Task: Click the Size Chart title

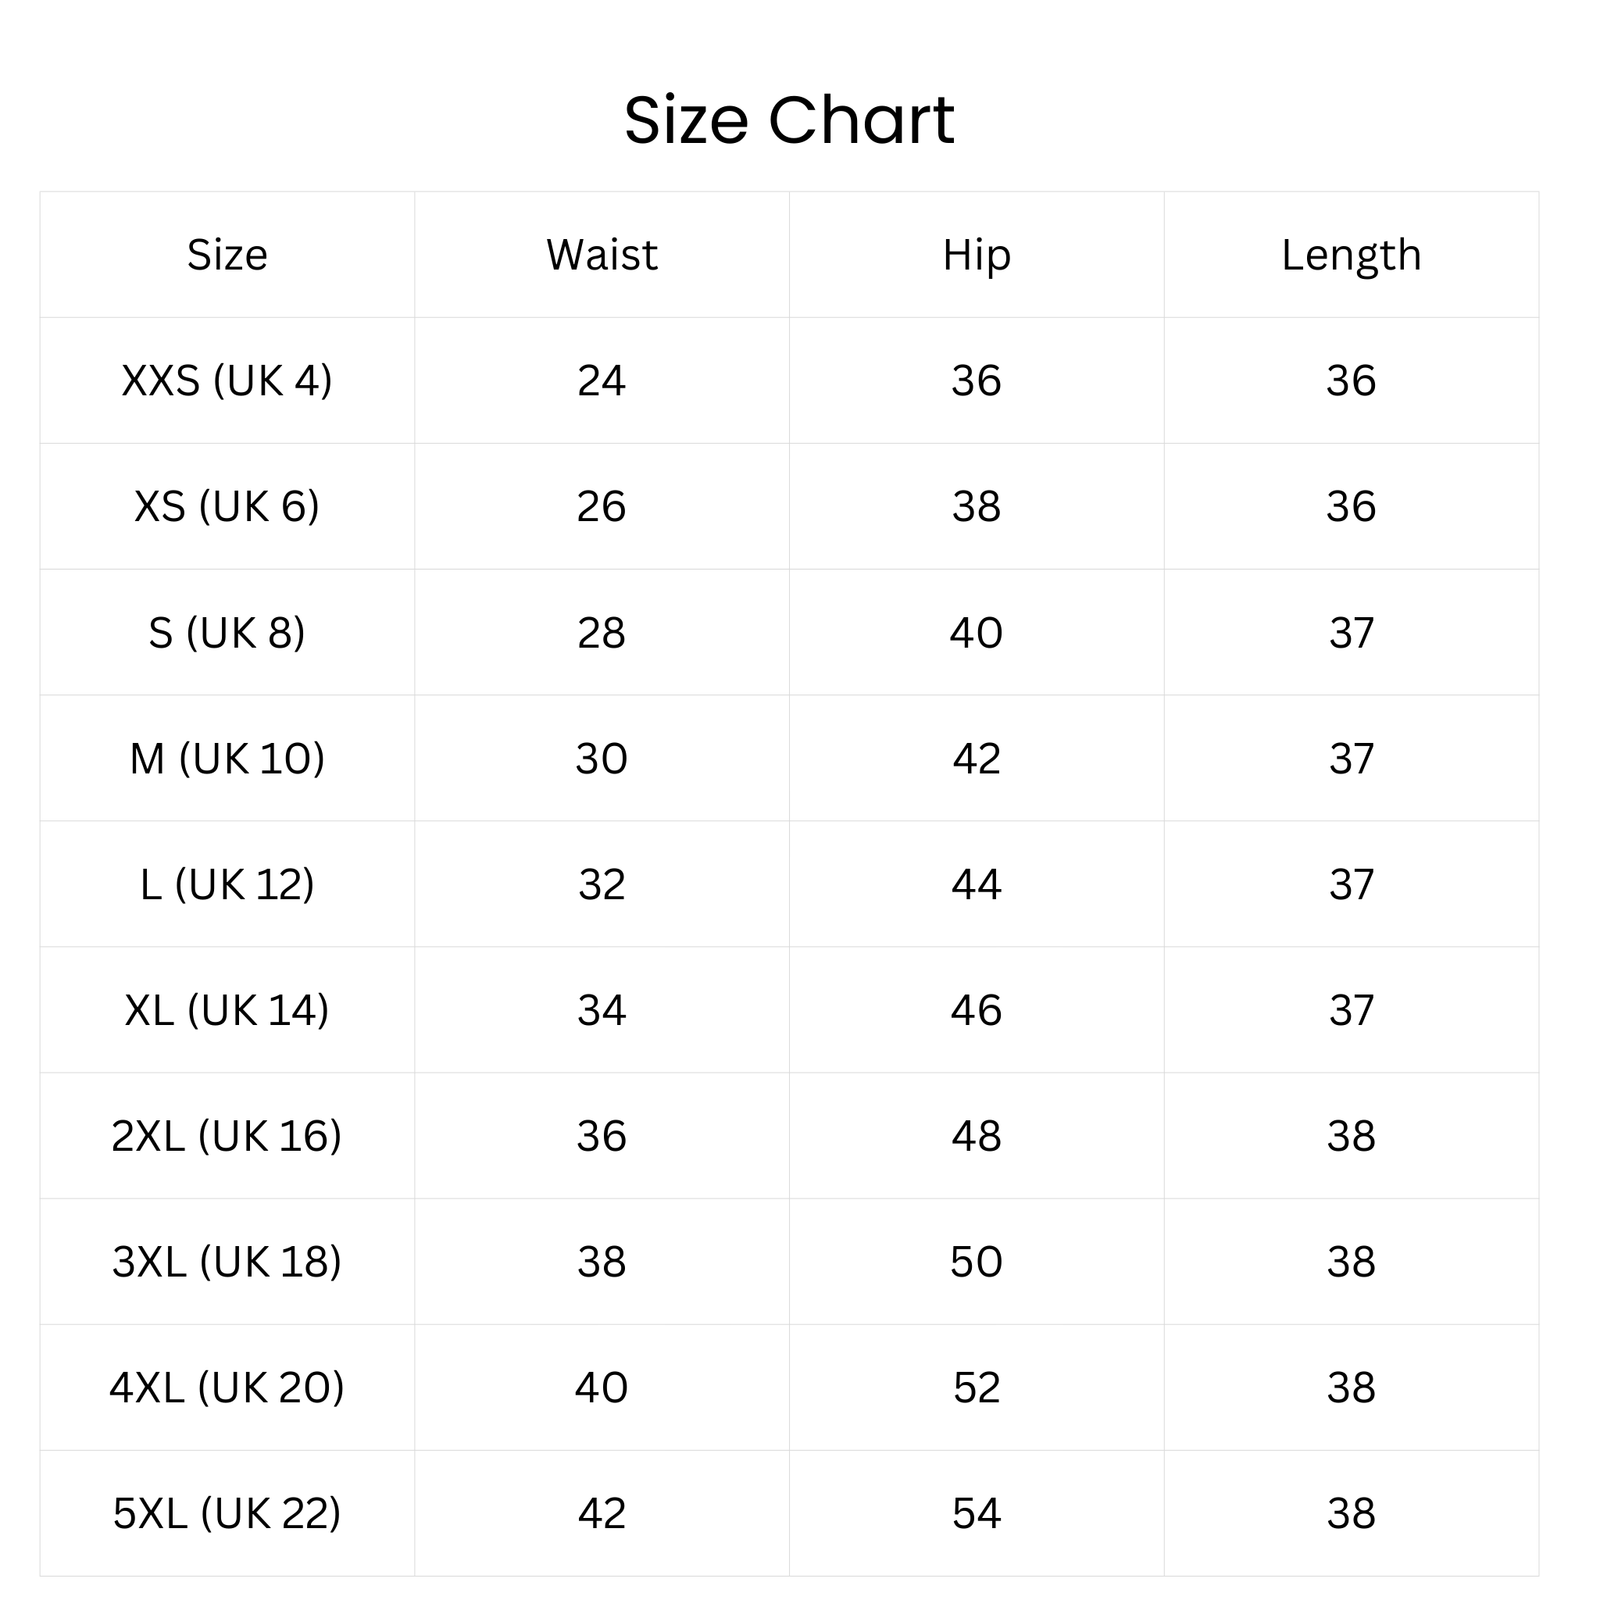Action: pyautogui.click(x=789, y=120)
